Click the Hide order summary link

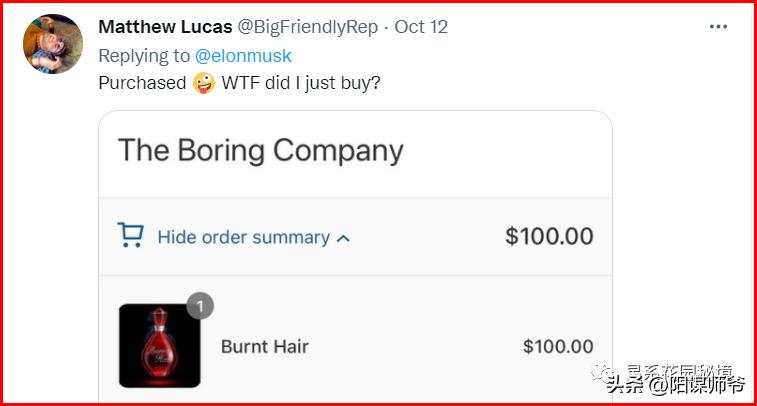coord(243,237)
